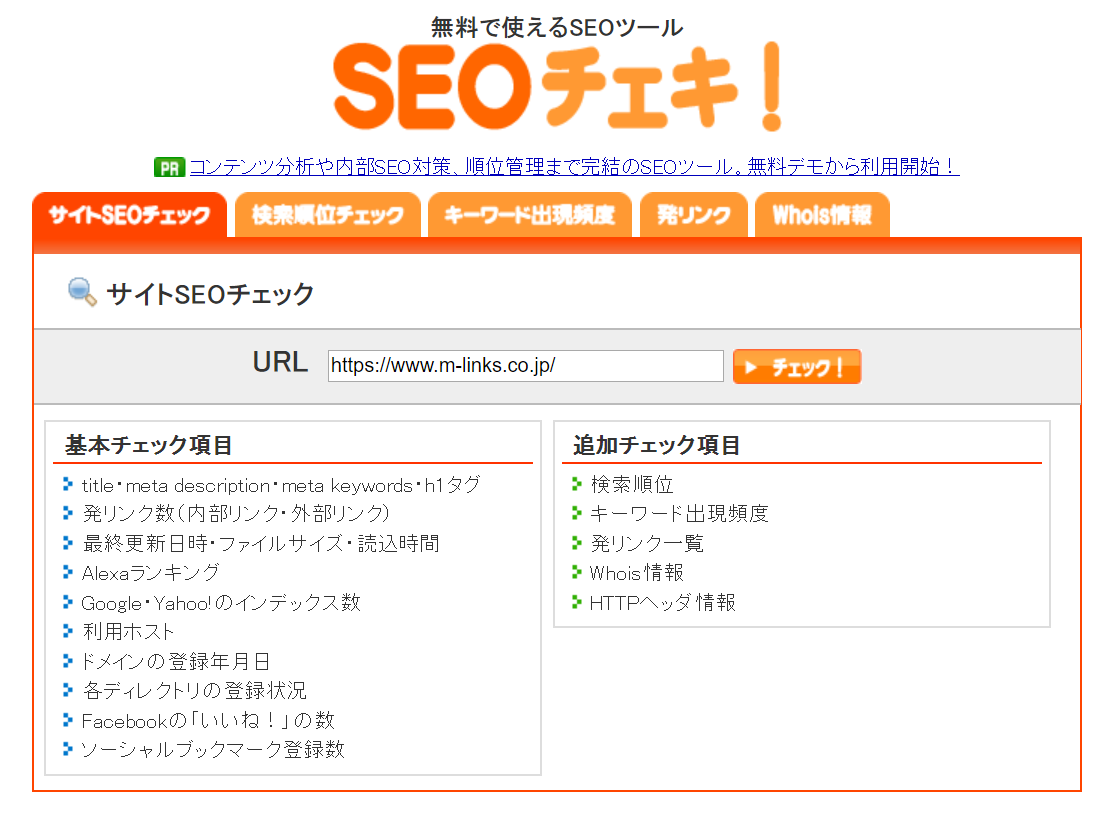Viewport: 1113px width, 819px height.
Task: Click the 発リンク一覧 item
Action: pyautogui.click(x=647, y=544)
